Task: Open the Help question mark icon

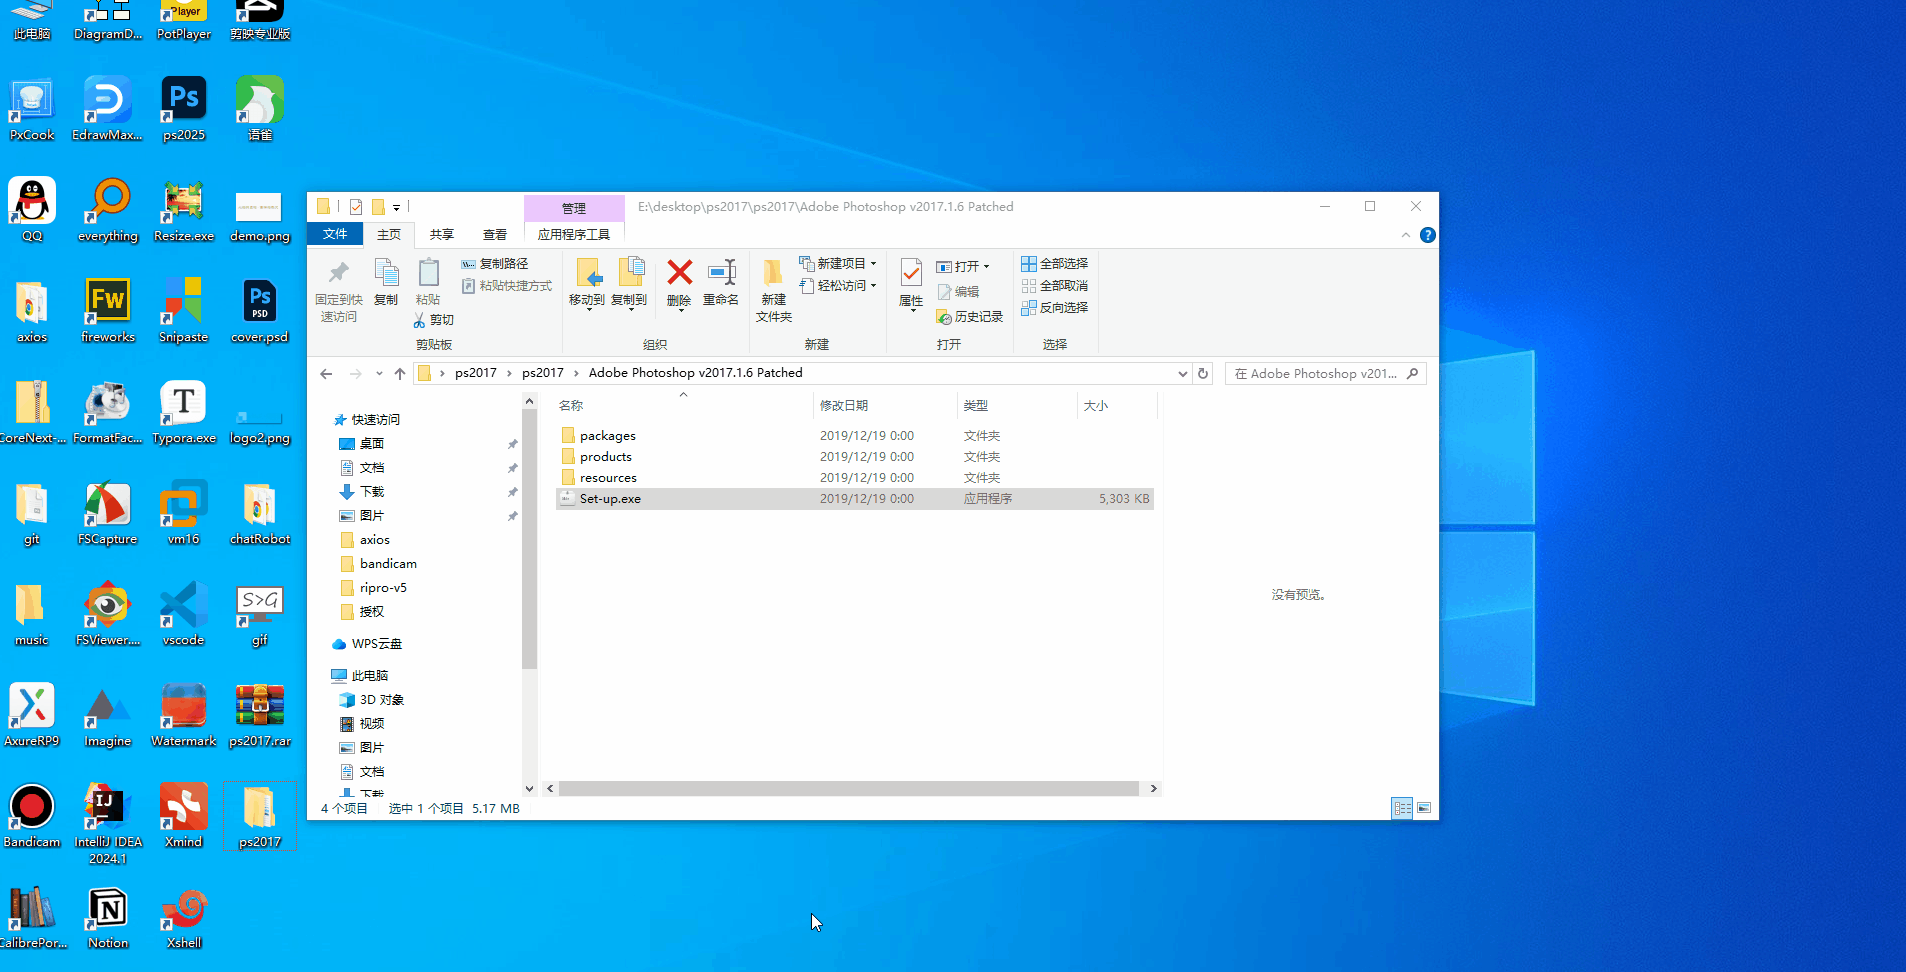Action: pyautogui.click(x=1427, y=235)
